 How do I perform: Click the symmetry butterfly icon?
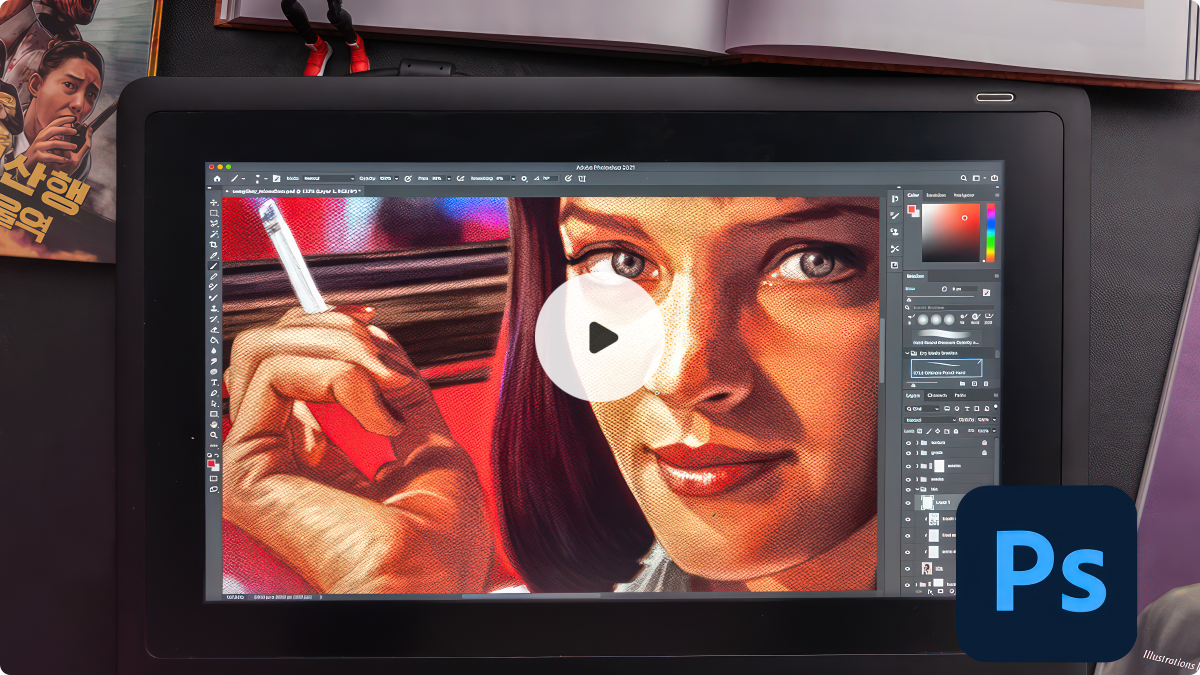[582, 178]
